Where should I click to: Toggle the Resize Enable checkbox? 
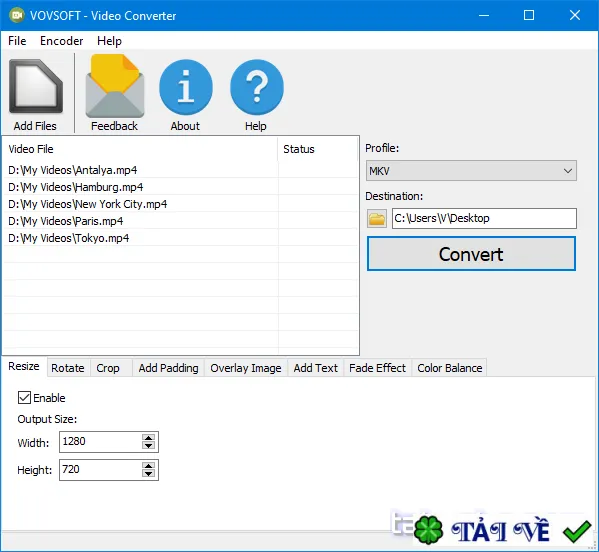24,398
